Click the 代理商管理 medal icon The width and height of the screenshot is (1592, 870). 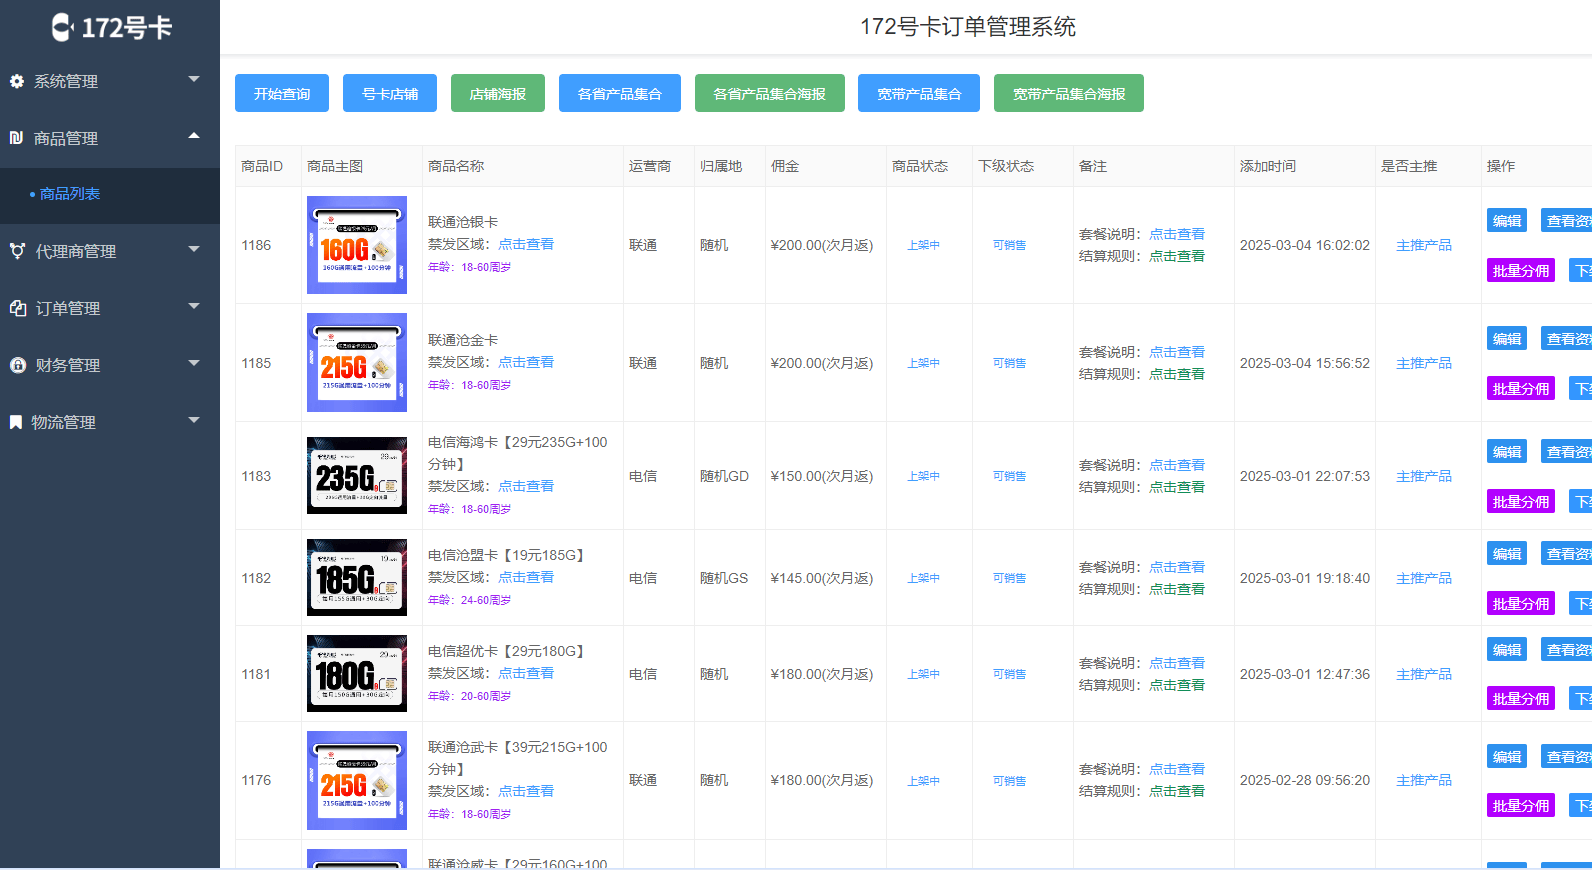coord(17,251)
